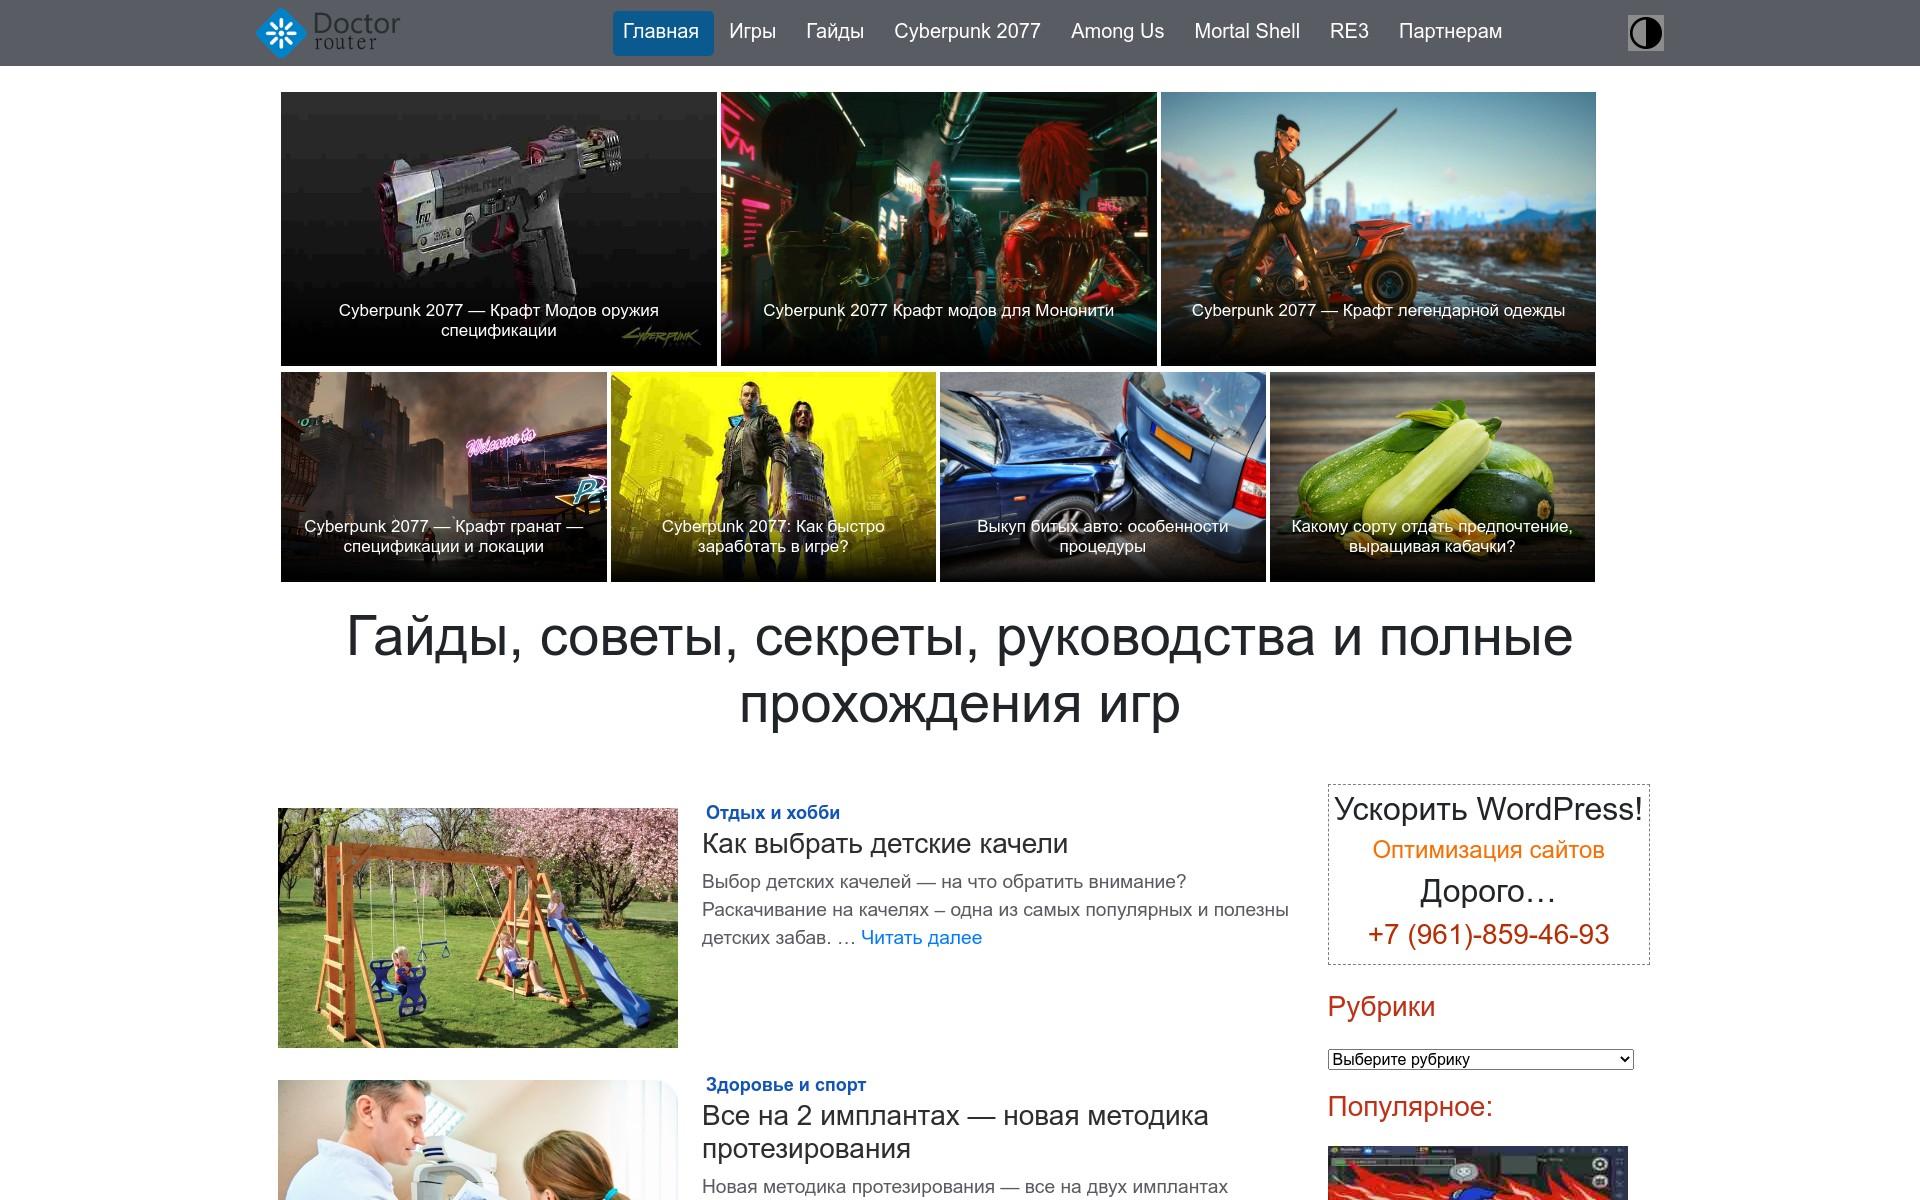Open the Выкуп битых авто card

pyautogui.click(x=1102, y=477)
